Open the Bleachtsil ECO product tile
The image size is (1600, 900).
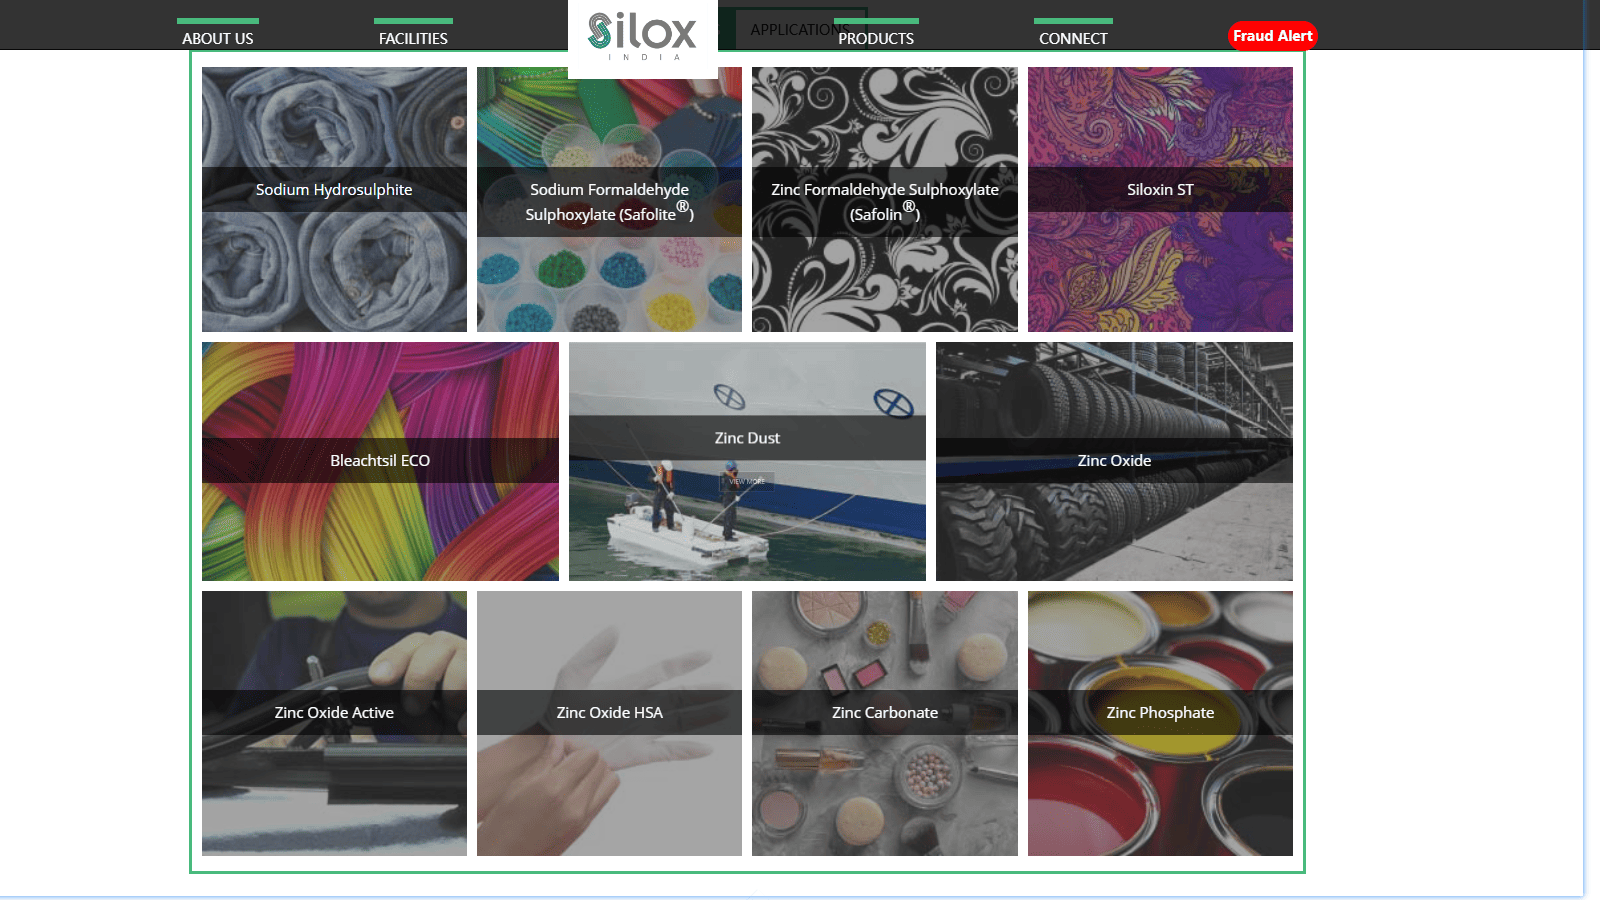380,461
